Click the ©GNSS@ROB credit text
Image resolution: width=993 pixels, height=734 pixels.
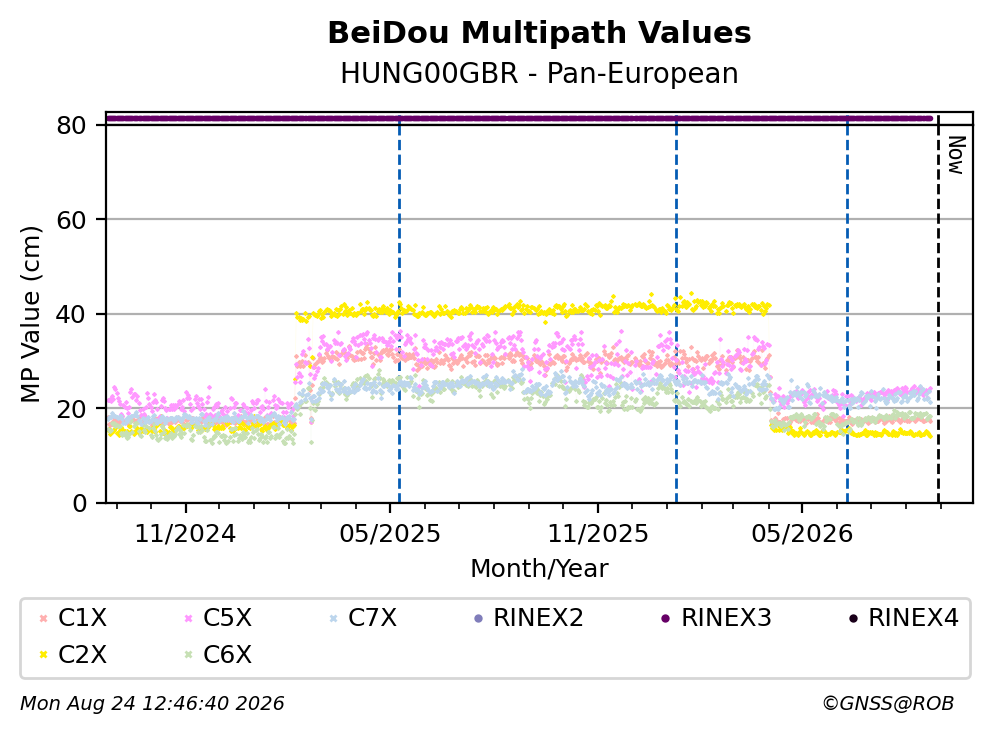[888, 704]
